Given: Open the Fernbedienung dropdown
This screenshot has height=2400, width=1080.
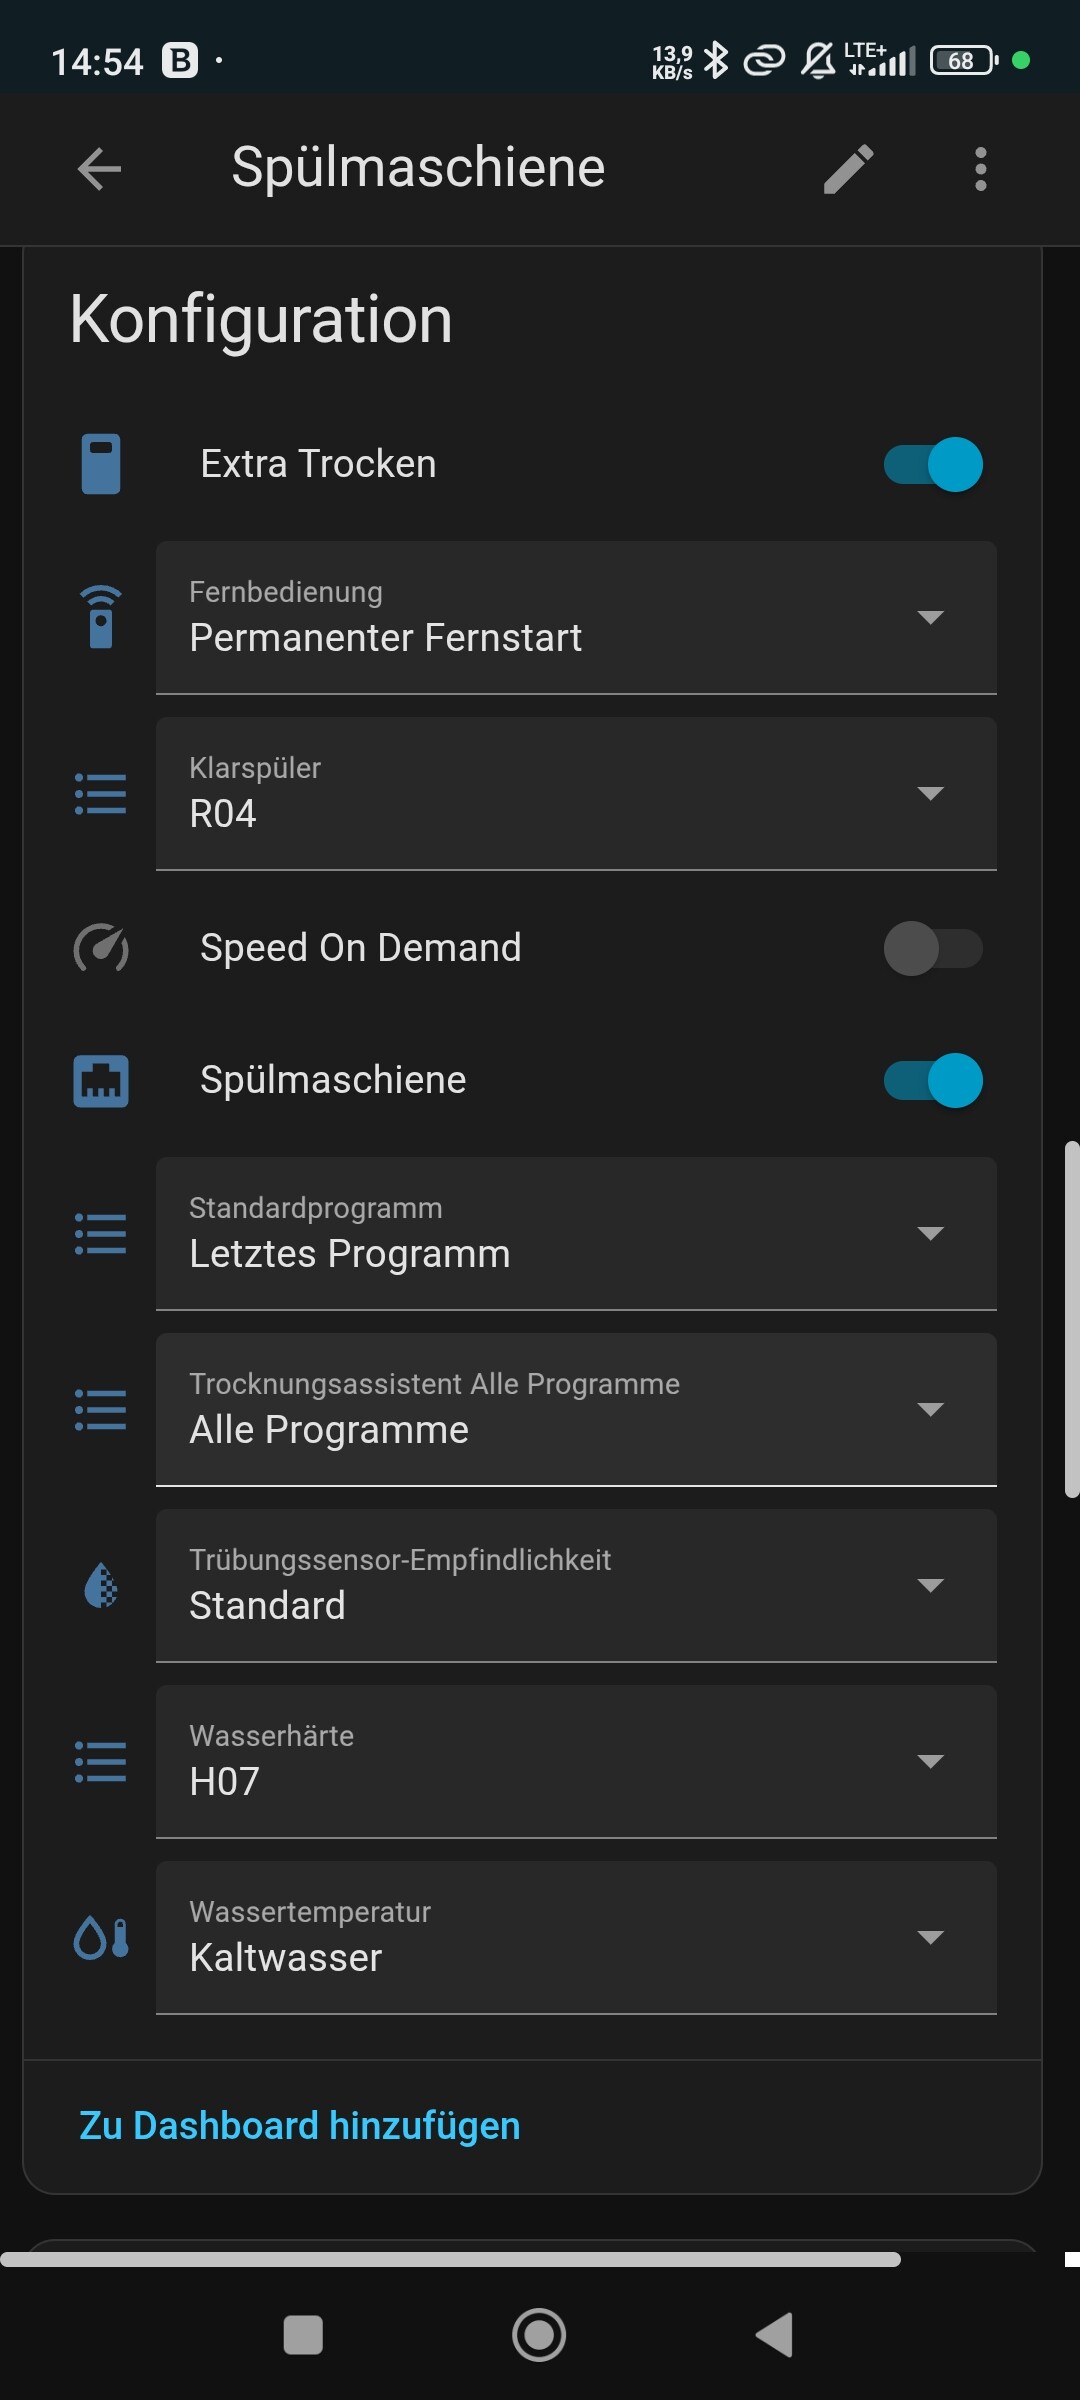Looking at the screenshot, I should (576, 617).
